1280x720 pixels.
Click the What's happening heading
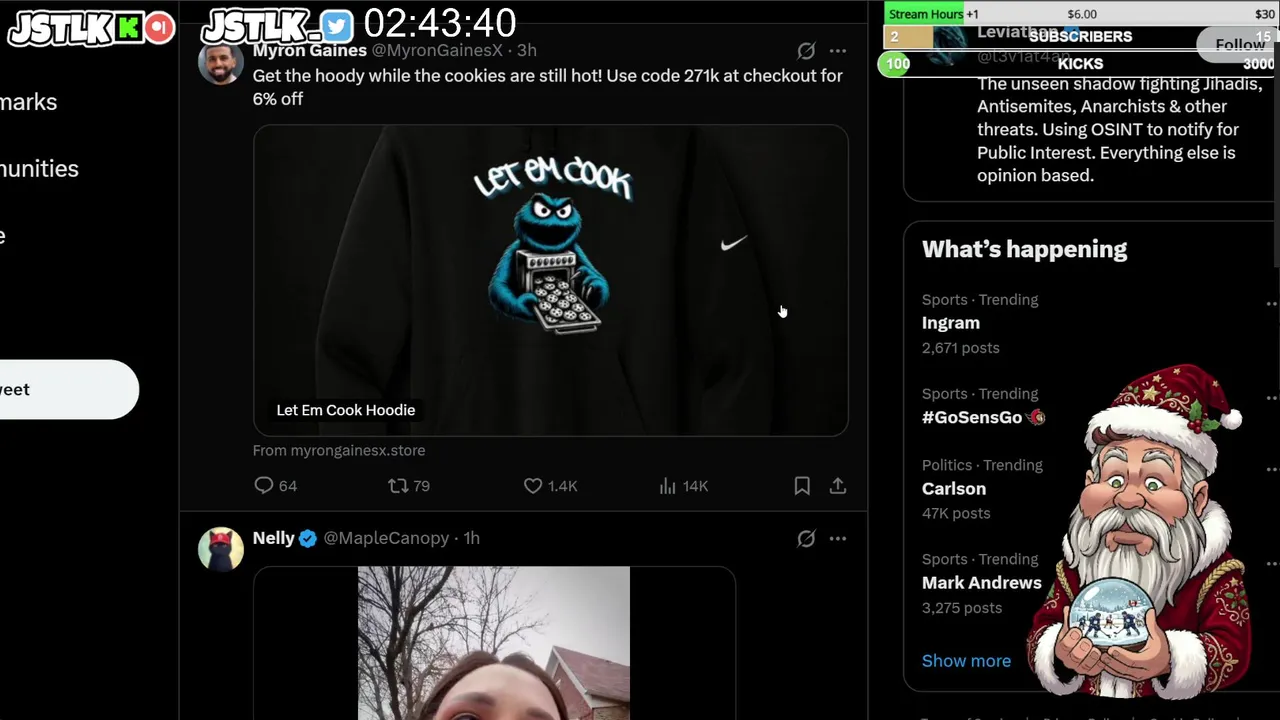click(1024, 249)
